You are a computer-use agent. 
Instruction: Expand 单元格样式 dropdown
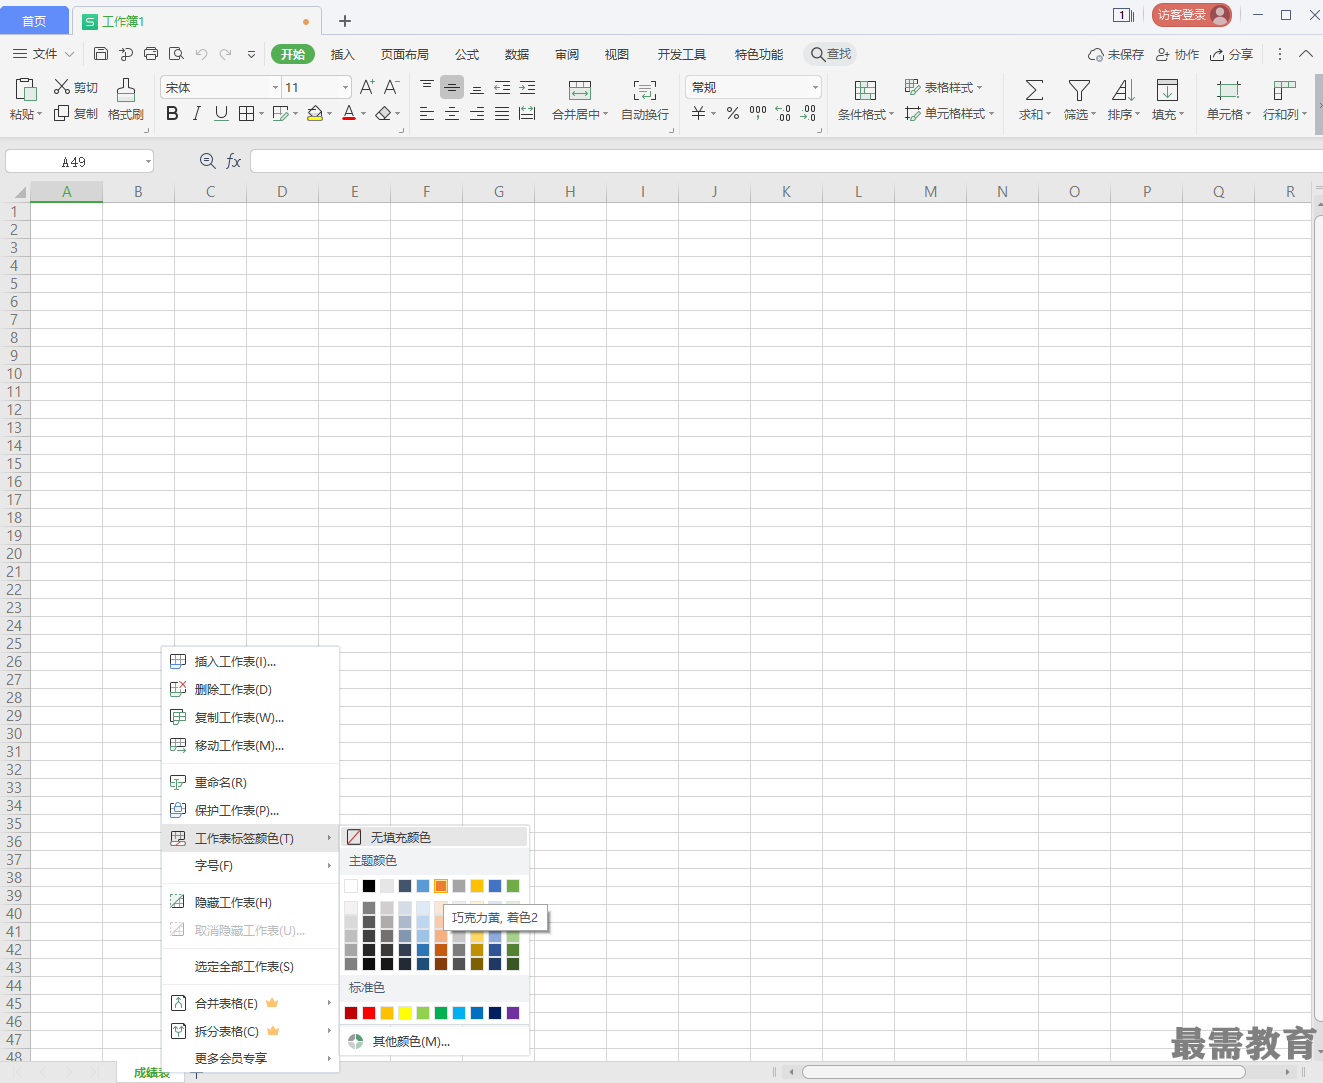(x=950, y=113)
